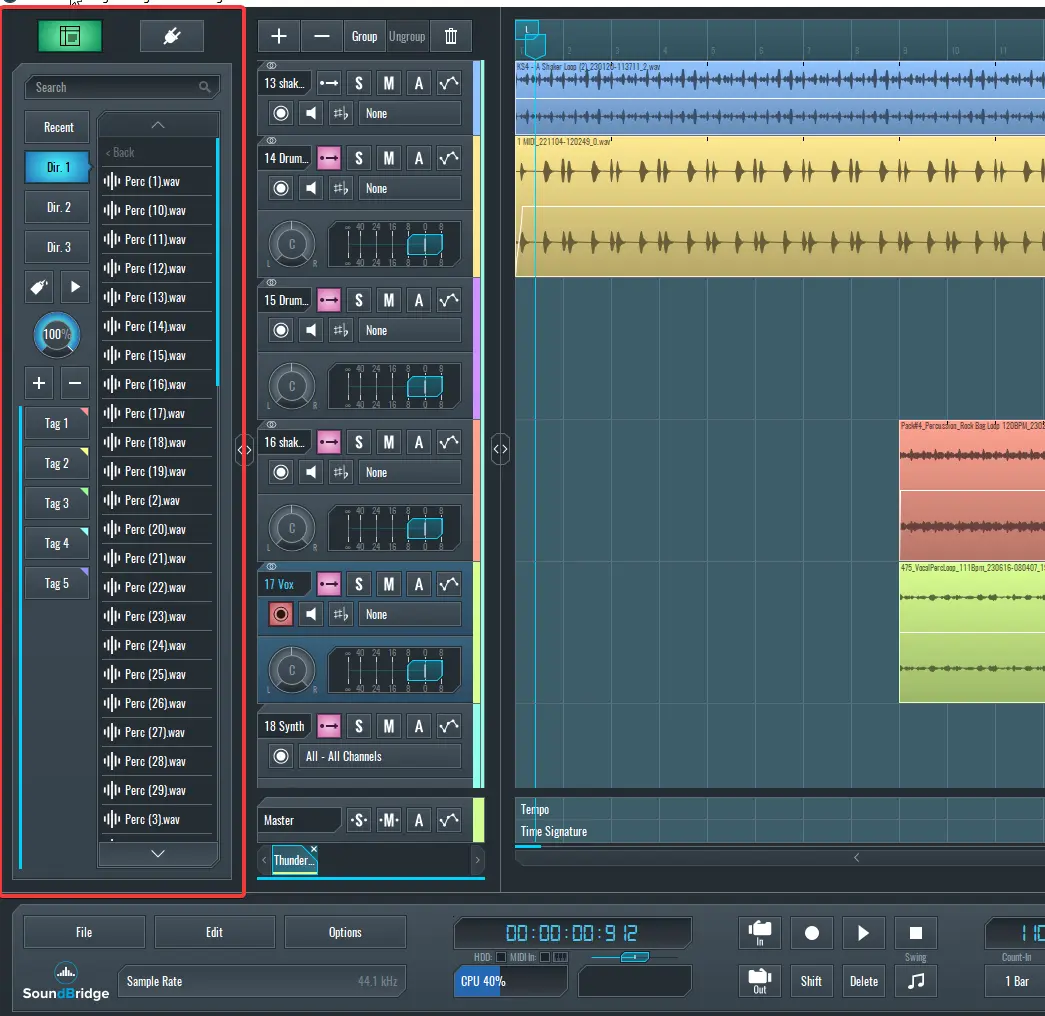
Task: Click the punch Out camera icon
Action: pos(760,981)
